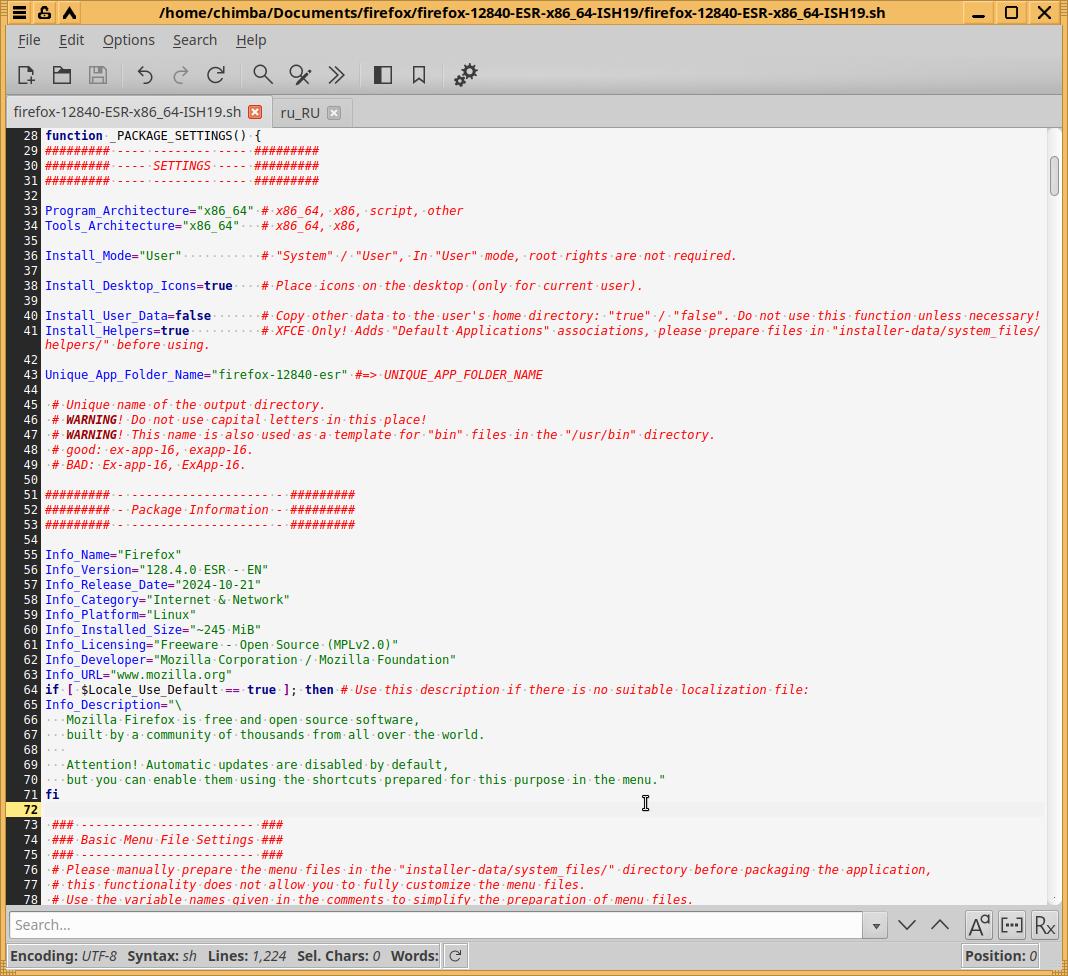The height and width of the screenshot is (976, 1068).
Task: Find next match with down arrow
Action: pyautogui.click(x=907, y=925)
